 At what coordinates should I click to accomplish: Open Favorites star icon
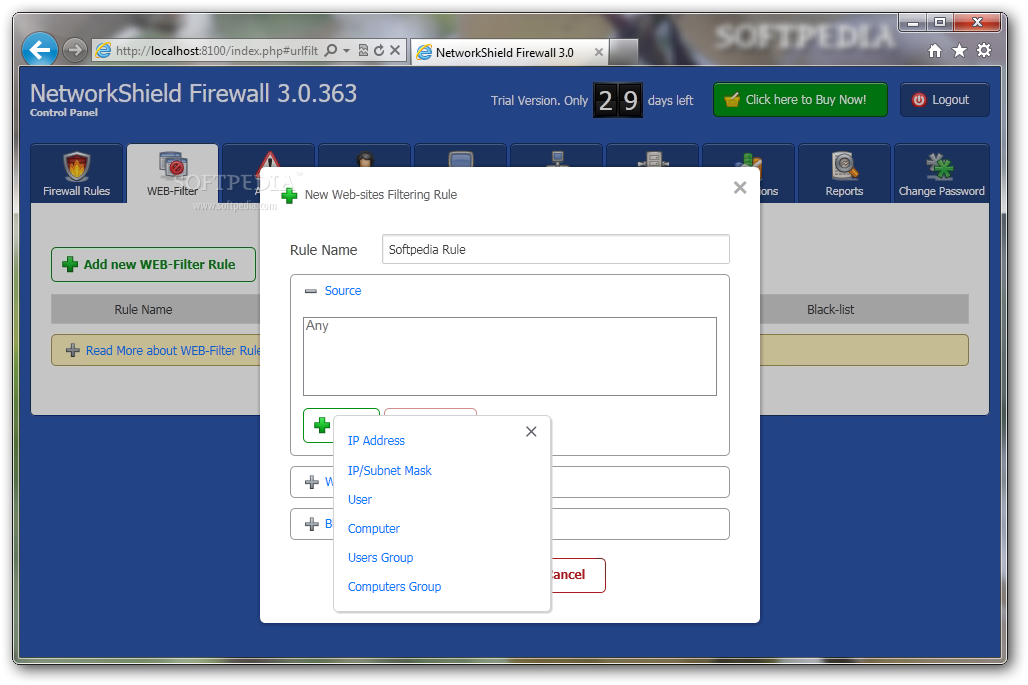(x=959, y=50)
